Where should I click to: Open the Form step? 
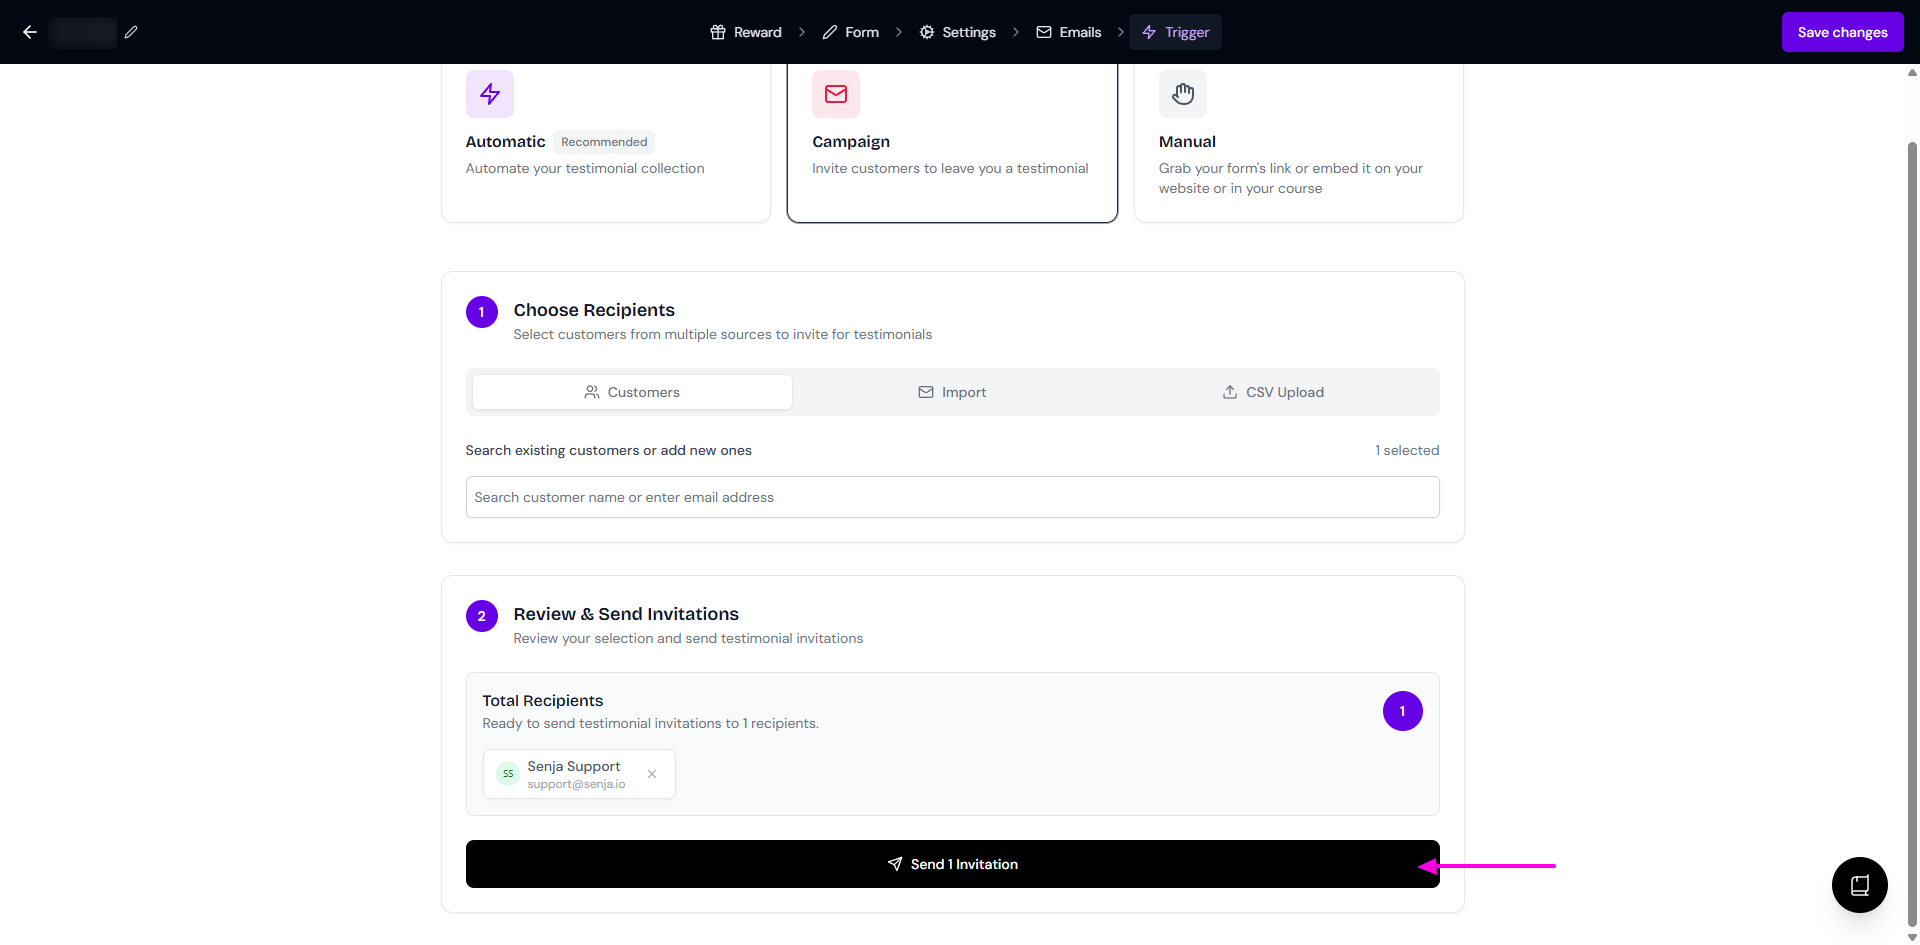pos(851,32)
